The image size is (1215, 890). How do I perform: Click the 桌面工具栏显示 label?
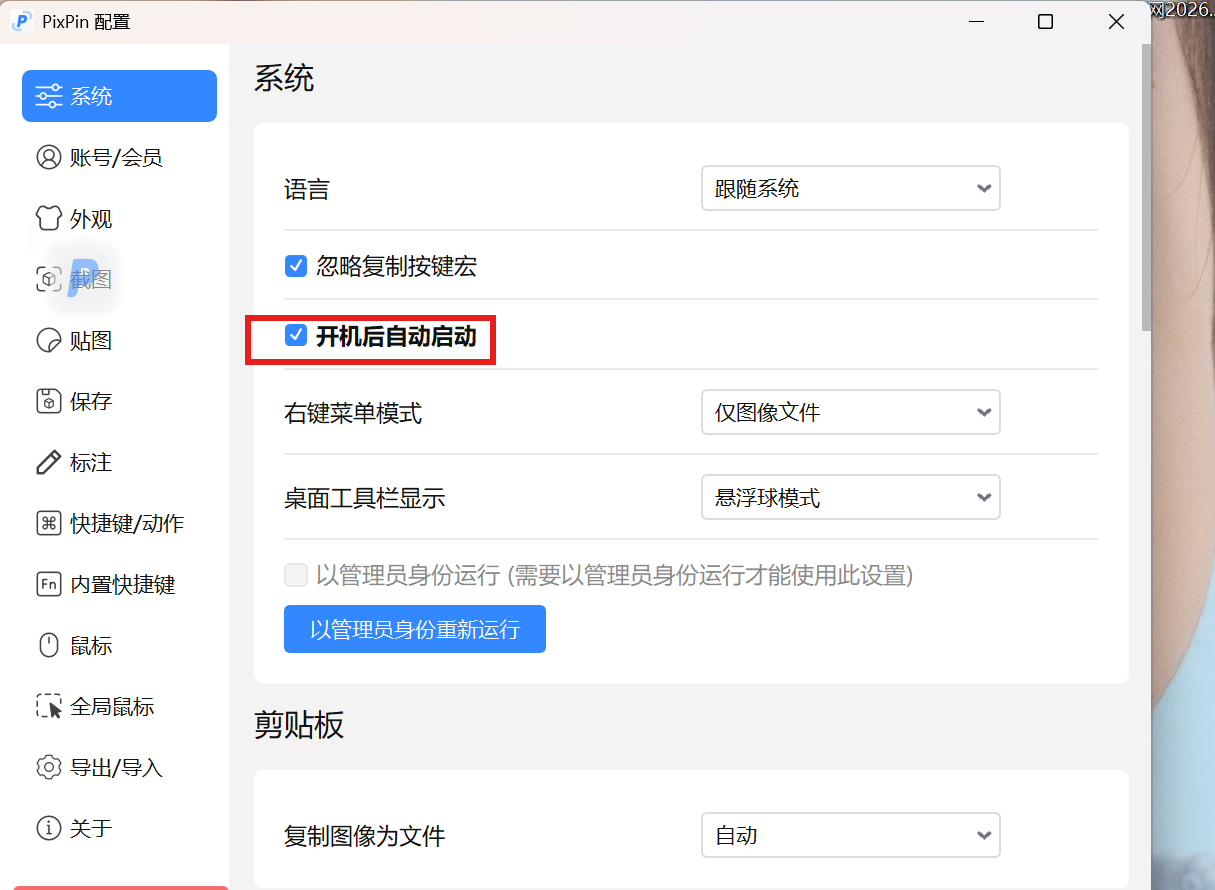[x=364, y=498]
